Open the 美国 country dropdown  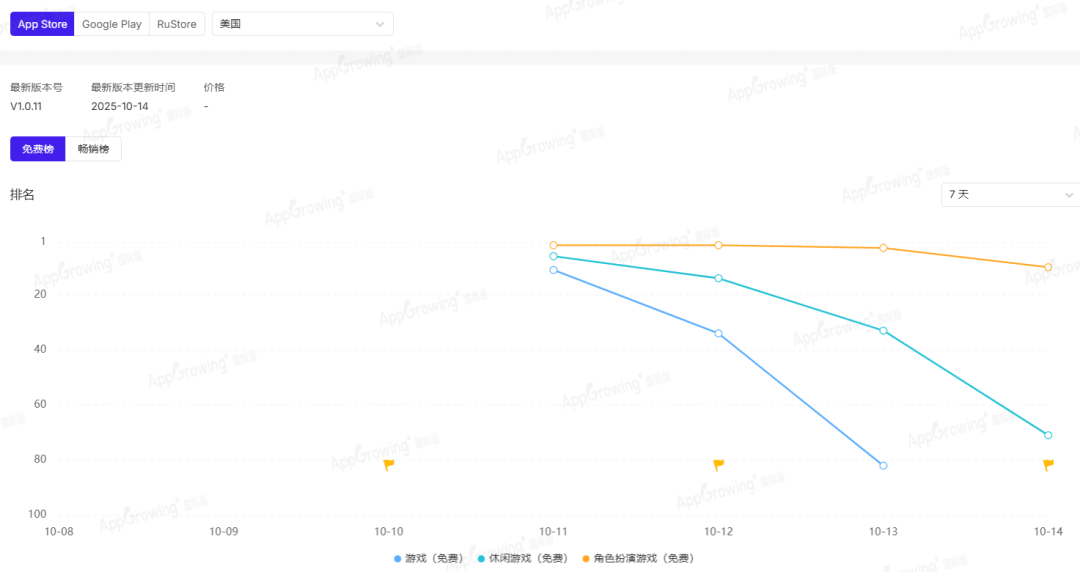click(x=302, y=24)
